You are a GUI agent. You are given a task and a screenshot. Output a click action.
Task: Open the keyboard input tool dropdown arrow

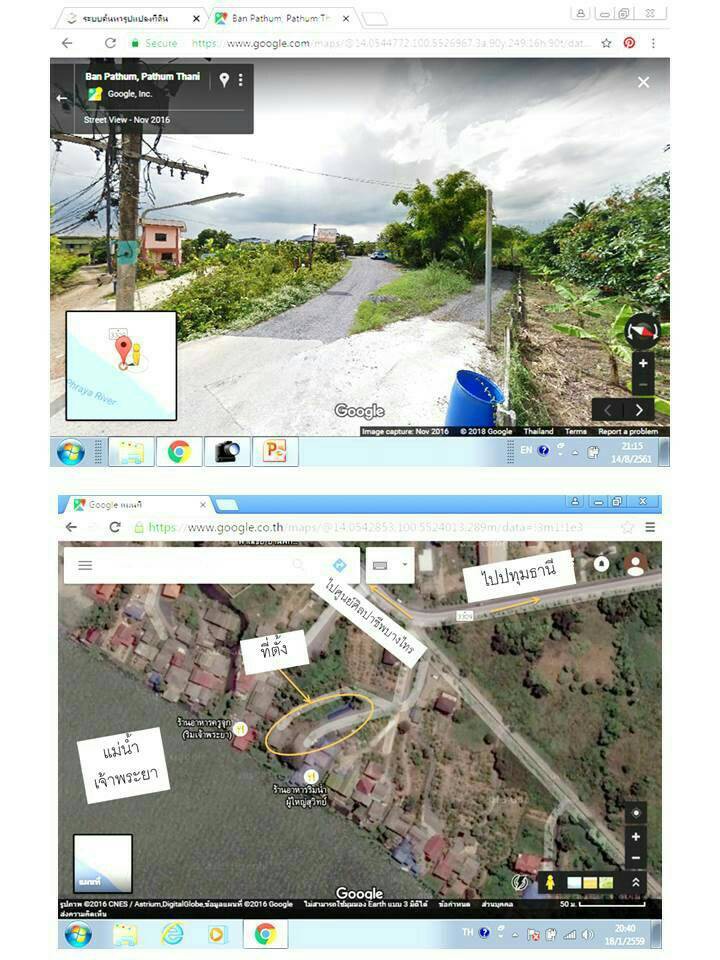pos(405,564)
